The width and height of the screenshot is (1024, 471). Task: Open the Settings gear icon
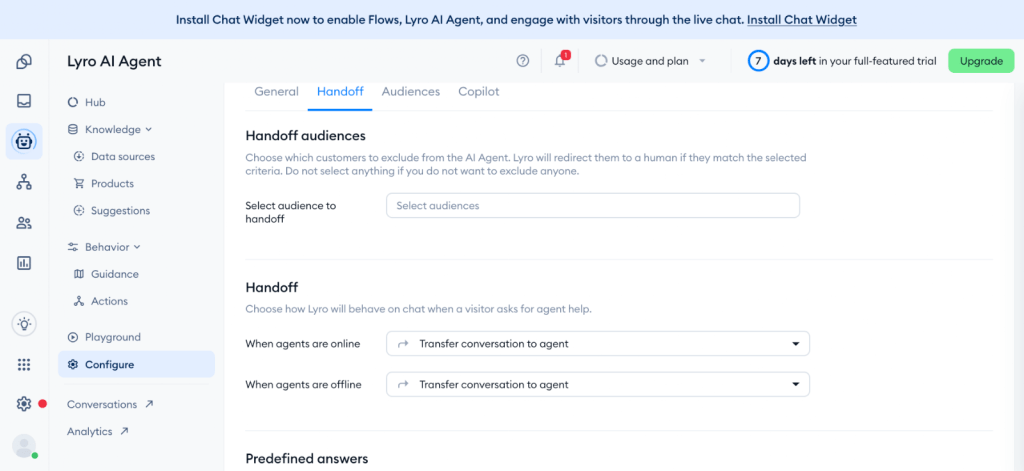[x=24, y=404]
